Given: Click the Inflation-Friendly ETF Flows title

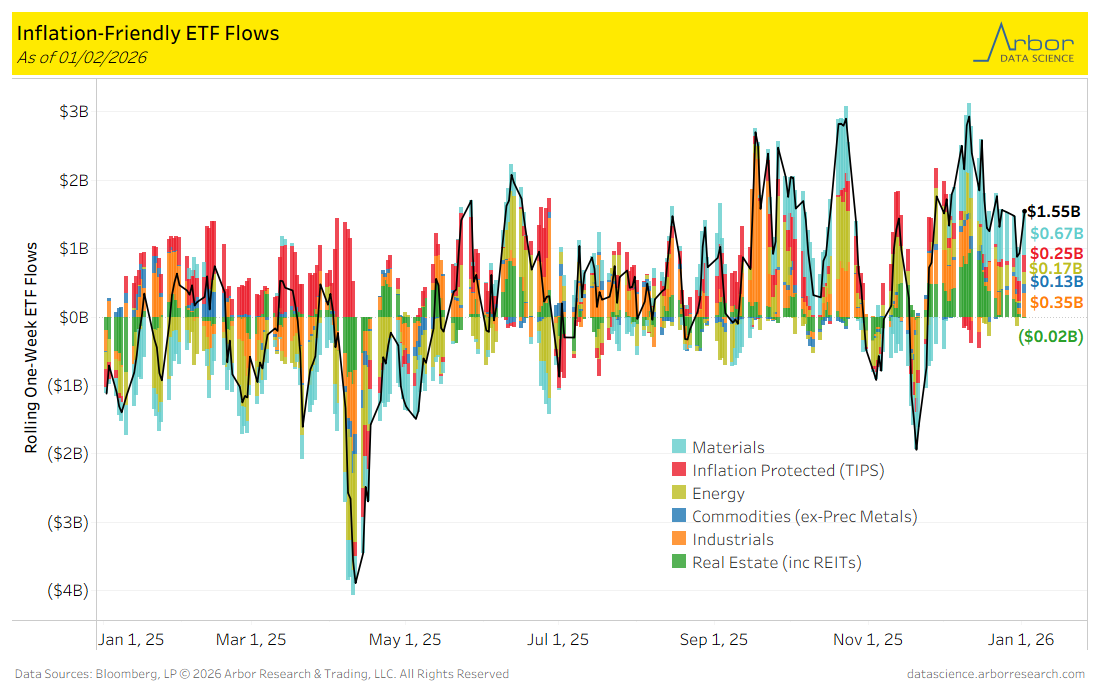Looking at the screenshot, I should click(x=148, y=34).
